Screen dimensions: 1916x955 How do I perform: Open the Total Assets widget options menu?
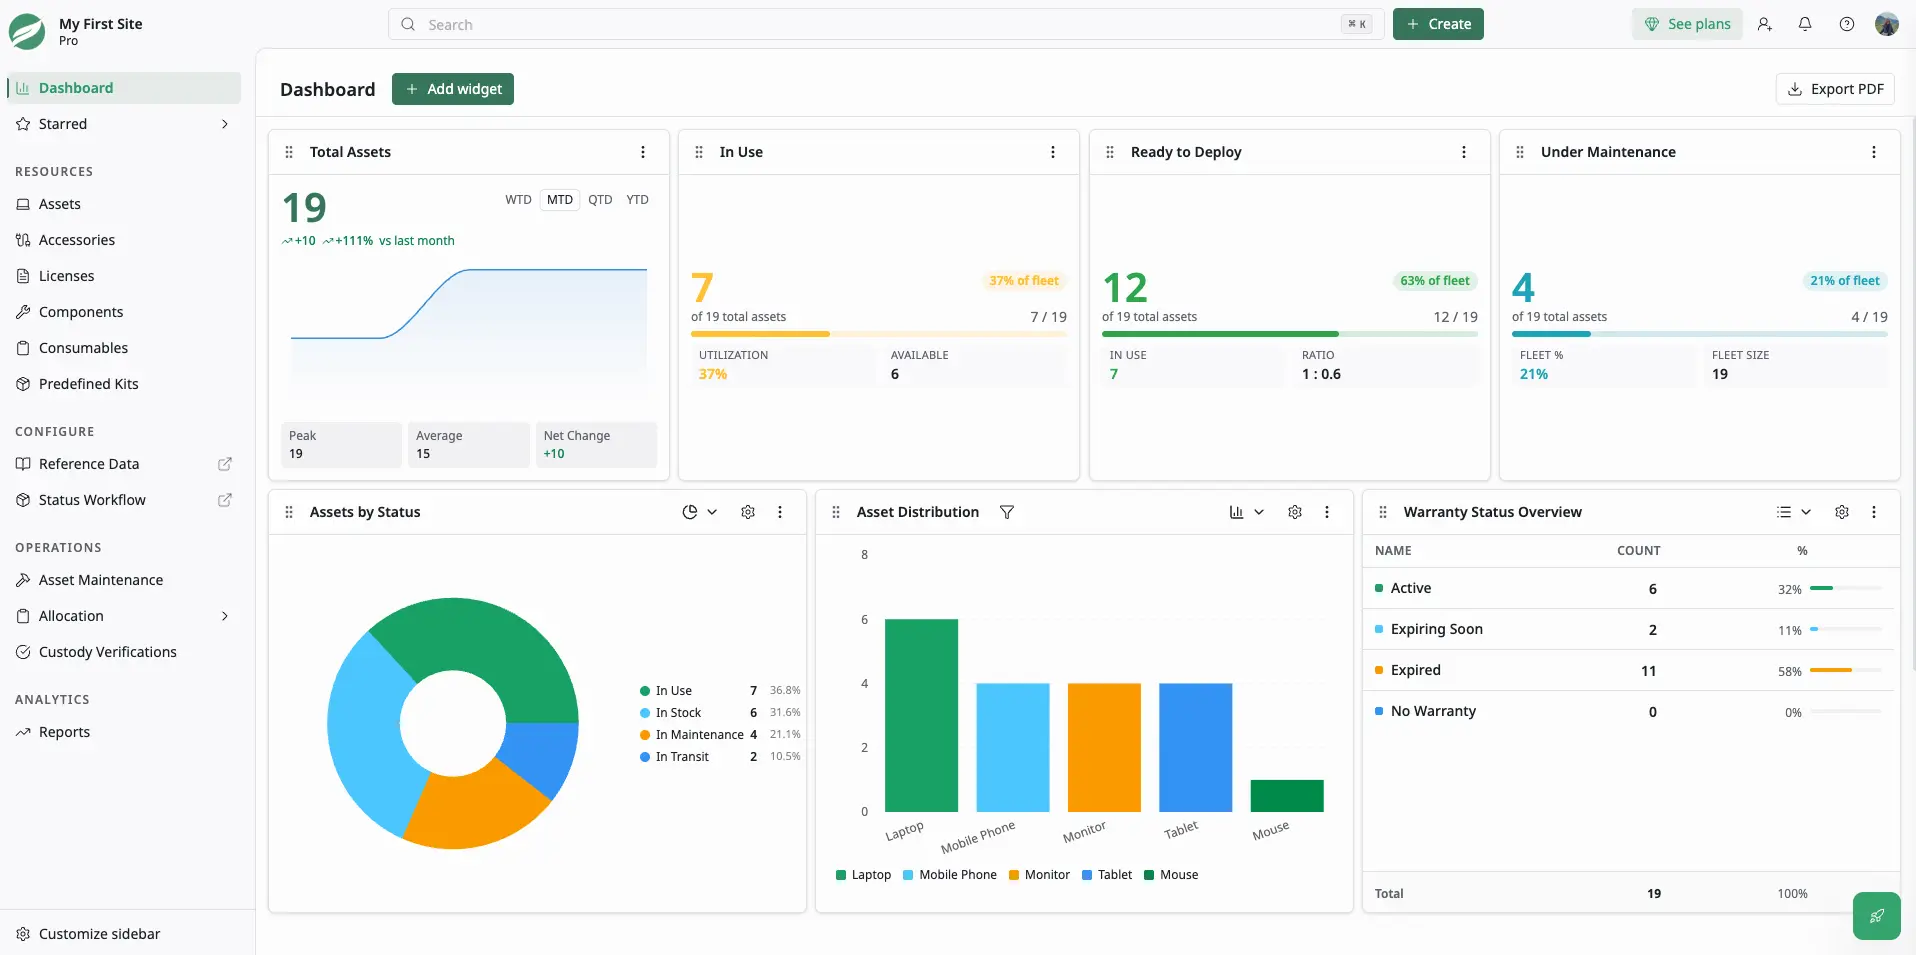pyautogui.click(x=643, y=152)
